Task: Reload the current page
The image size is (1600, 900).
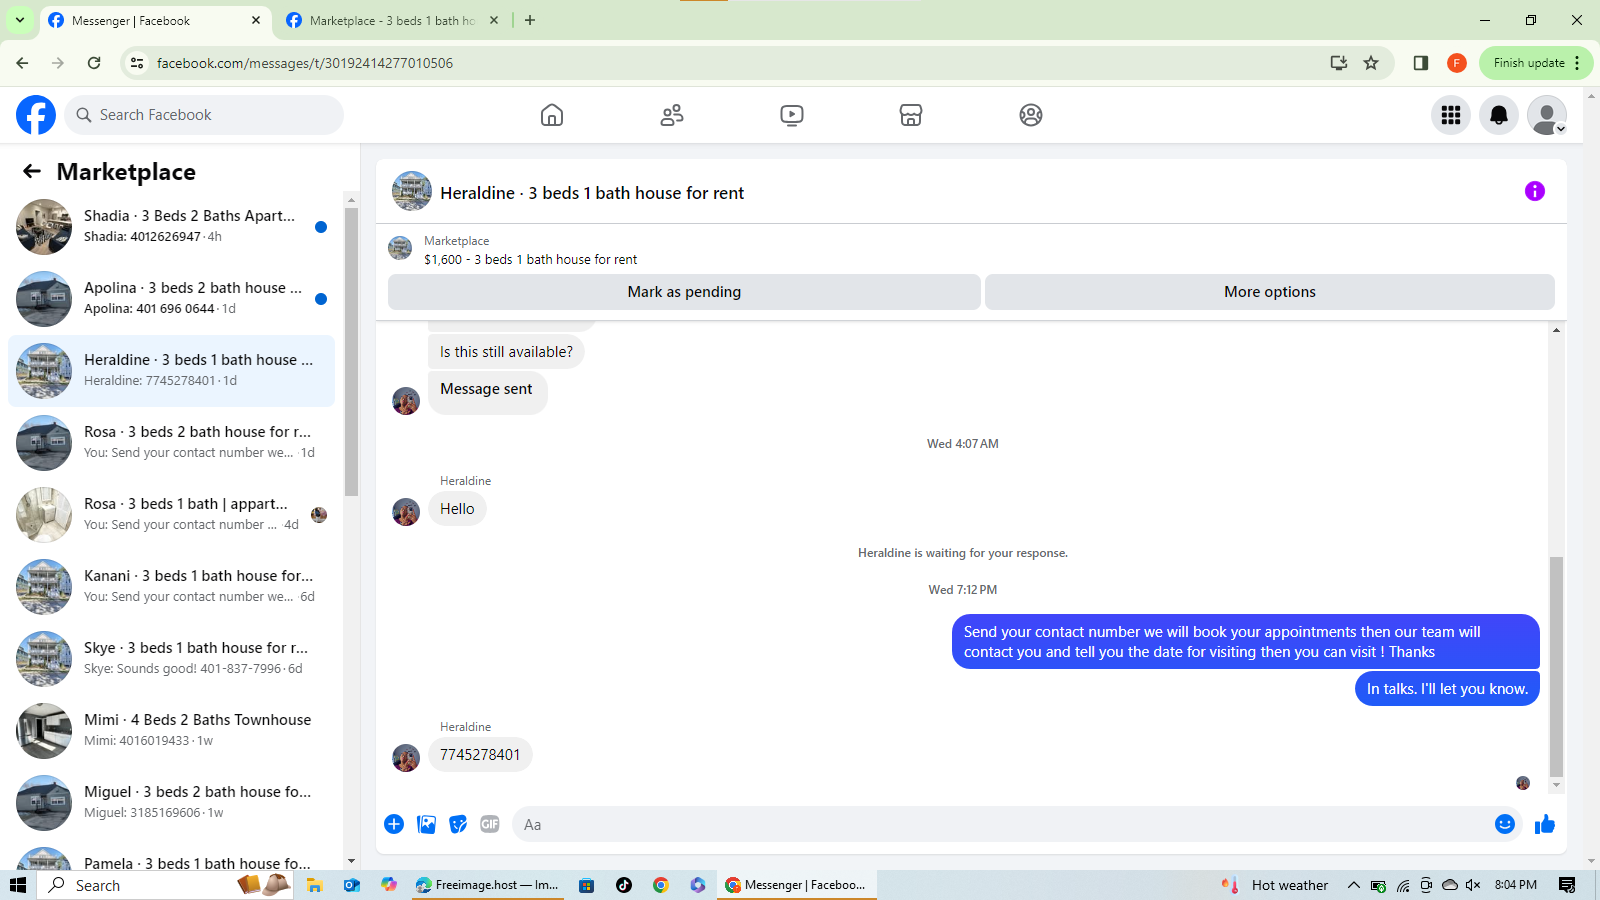Action: [94, 63]
